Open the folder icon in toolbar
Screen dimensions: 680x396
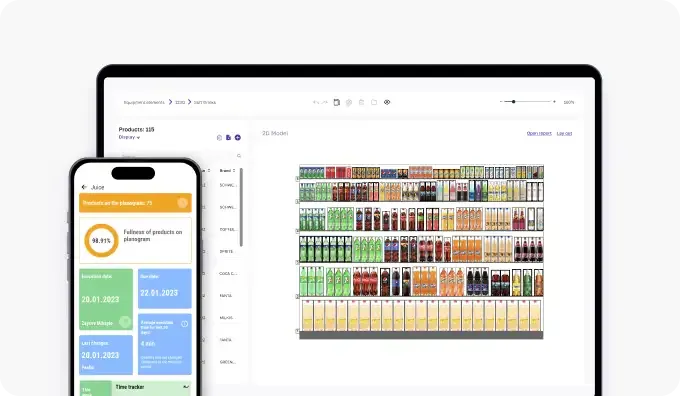click(374, 102)
